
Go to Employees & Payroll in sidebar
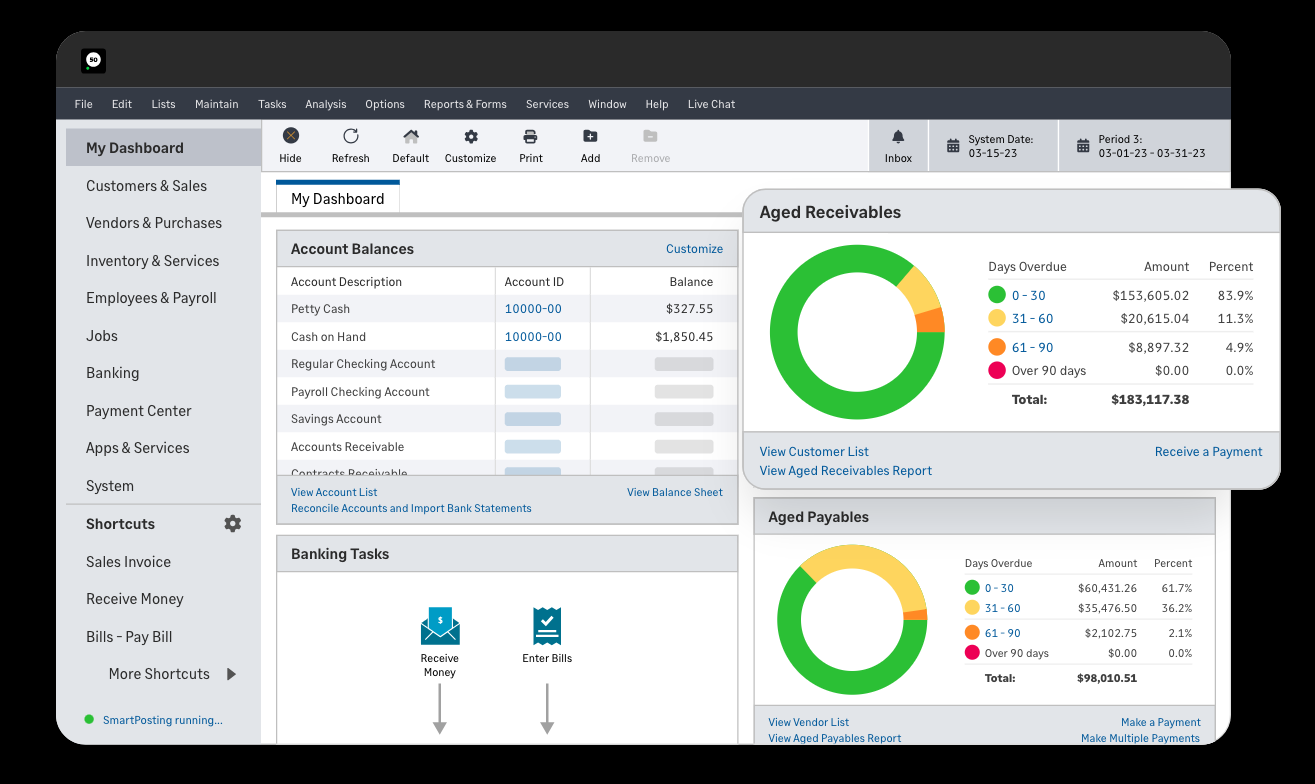click(151, 298)
